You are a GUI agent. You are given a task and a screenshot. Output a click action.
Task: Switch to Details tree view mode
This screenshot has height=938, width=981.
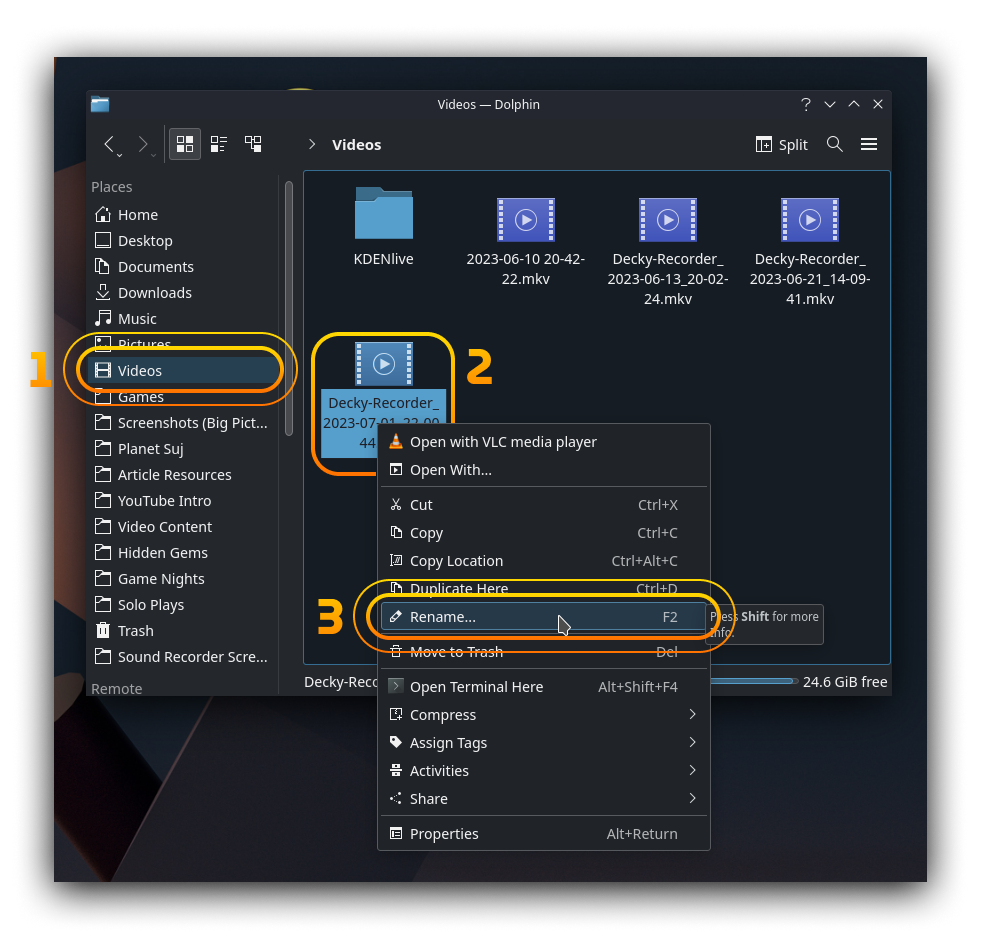[x=253, y=145]
